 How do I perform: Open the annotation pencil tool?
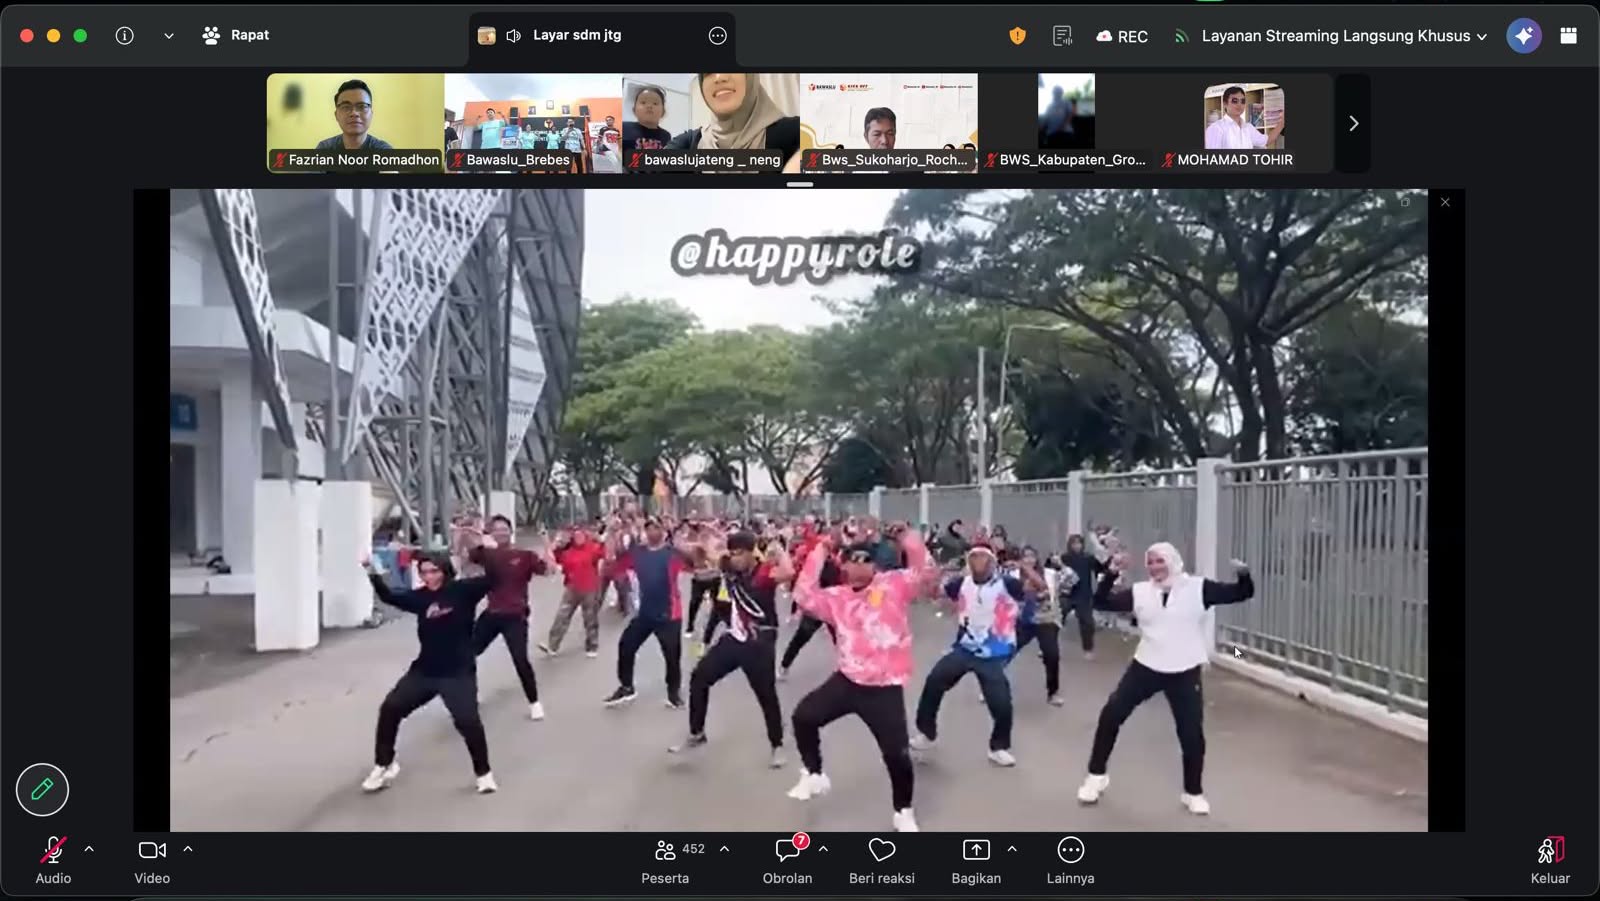point(42,789)
